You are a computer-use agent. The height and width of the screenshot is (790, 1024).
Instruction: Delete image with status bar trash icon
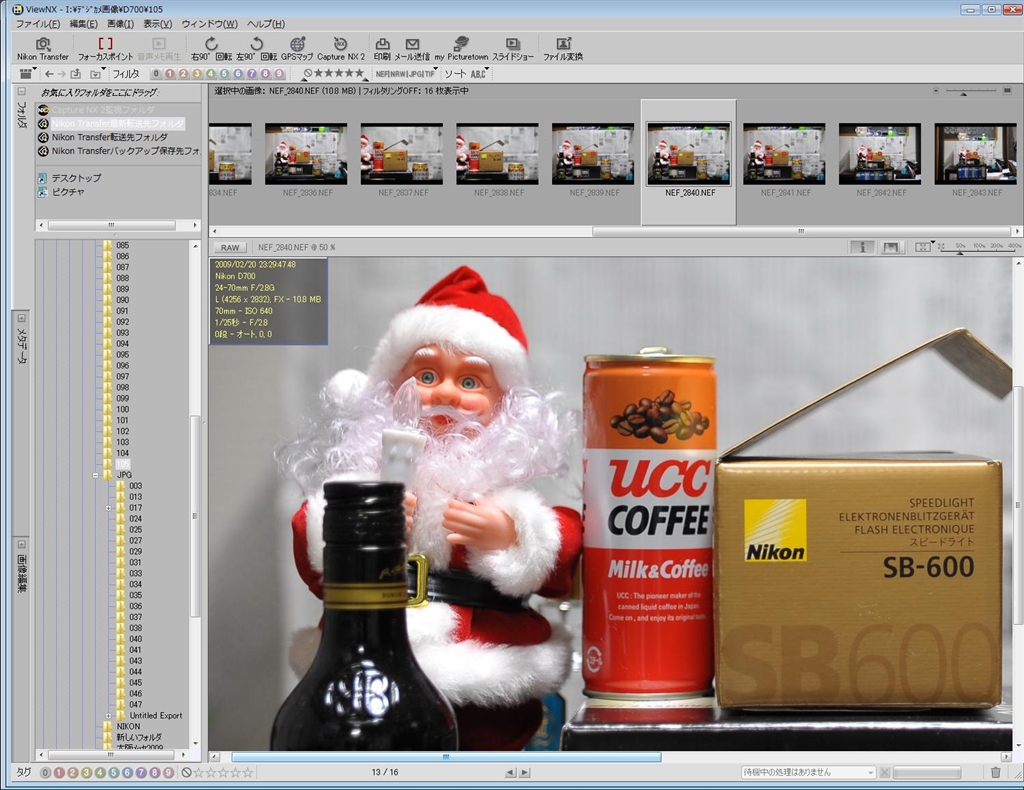(995, 772)
